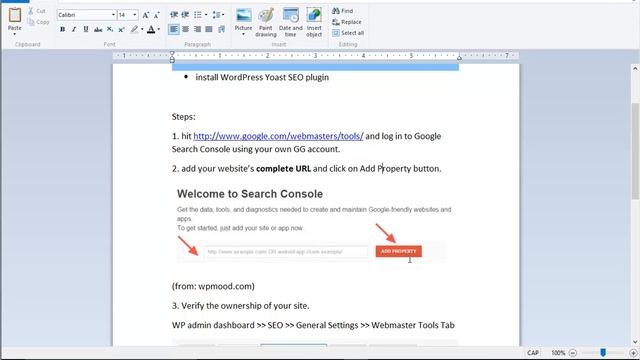Click the "install WordPress Yoast SEO plugin" bullet
Screen dimensions: 640x360
point(262,78)
